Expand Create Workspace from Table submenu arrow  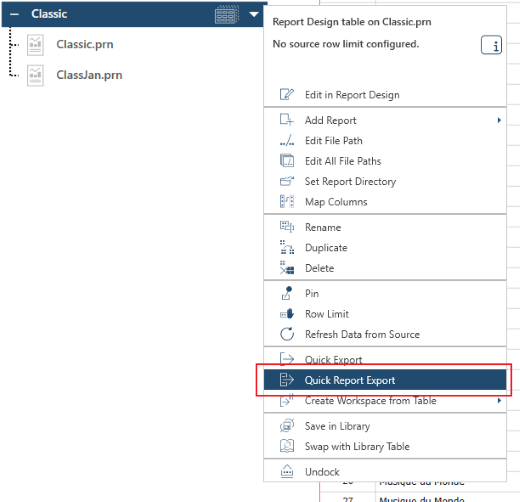click(x=499, y=400)
